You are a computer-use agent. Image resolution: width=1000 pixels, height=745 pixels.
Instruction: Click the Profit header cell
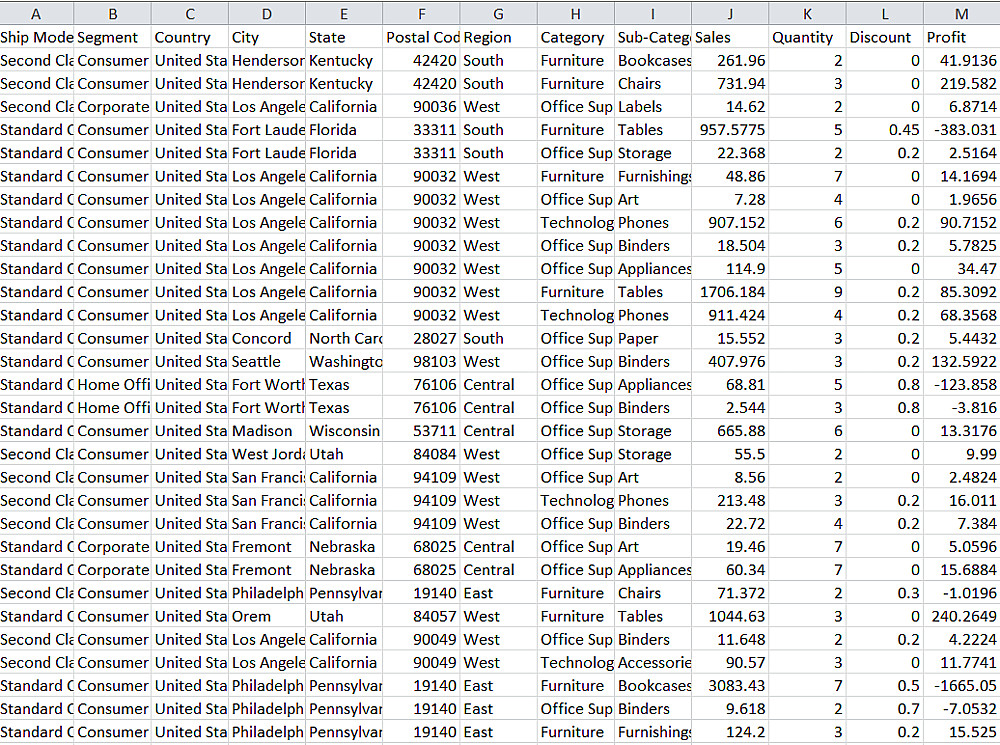click(x=962, y=38)
